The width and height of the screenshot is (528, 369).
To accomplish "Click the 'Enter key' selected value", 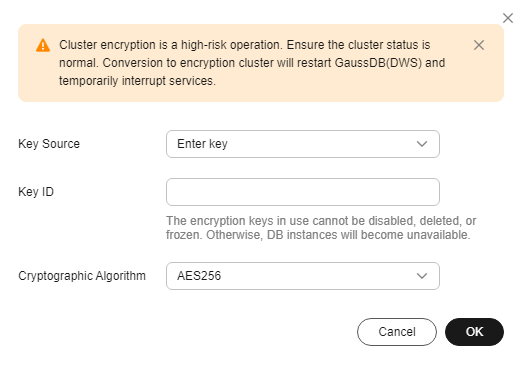I will [x=202, y=144].
